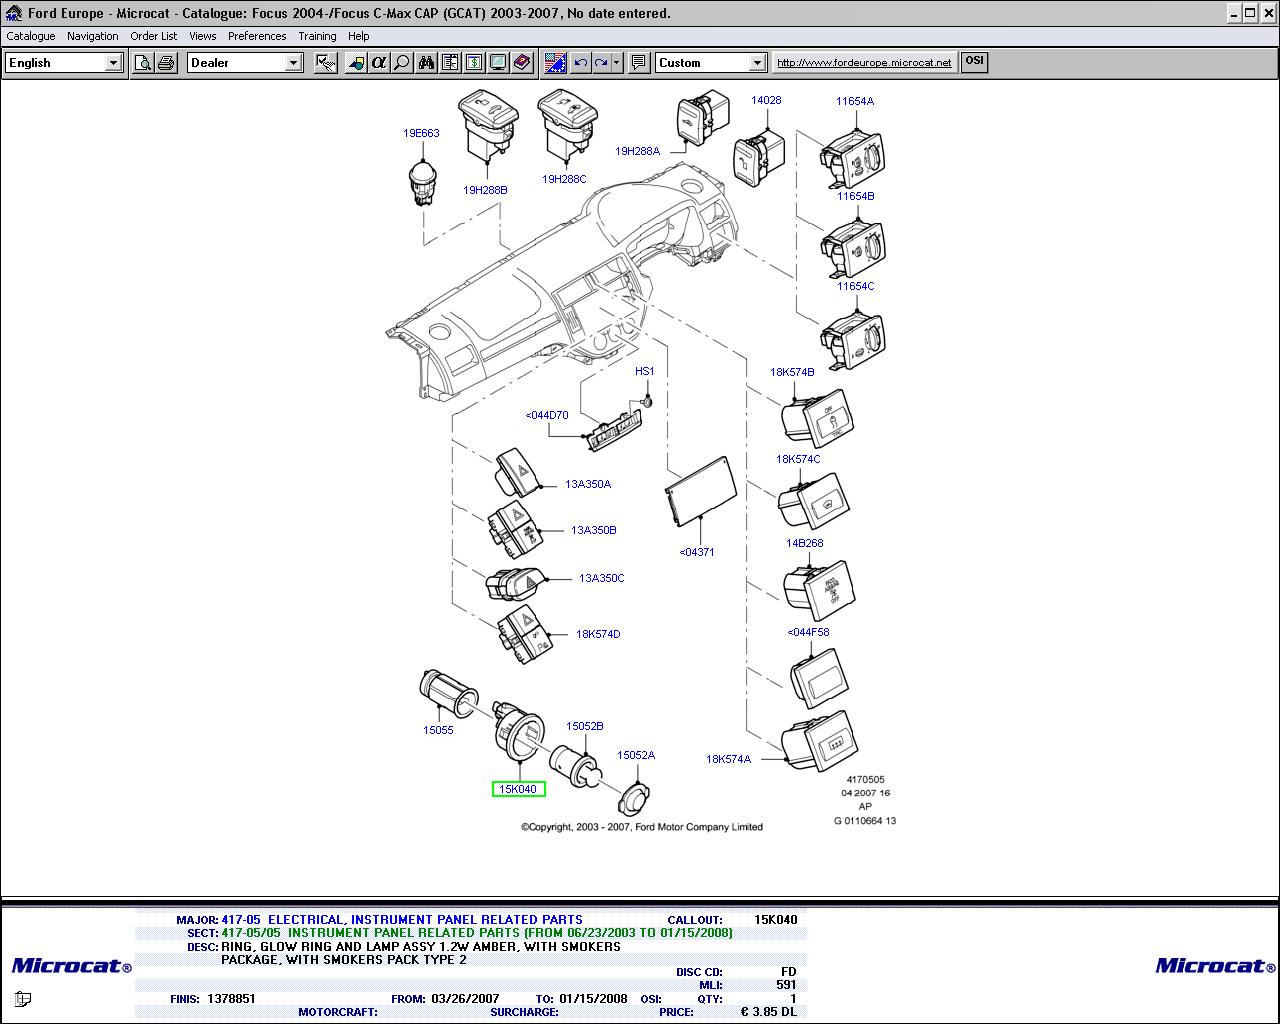
Task: Click the US/EU flag market icon
Action: pos(555,63)
